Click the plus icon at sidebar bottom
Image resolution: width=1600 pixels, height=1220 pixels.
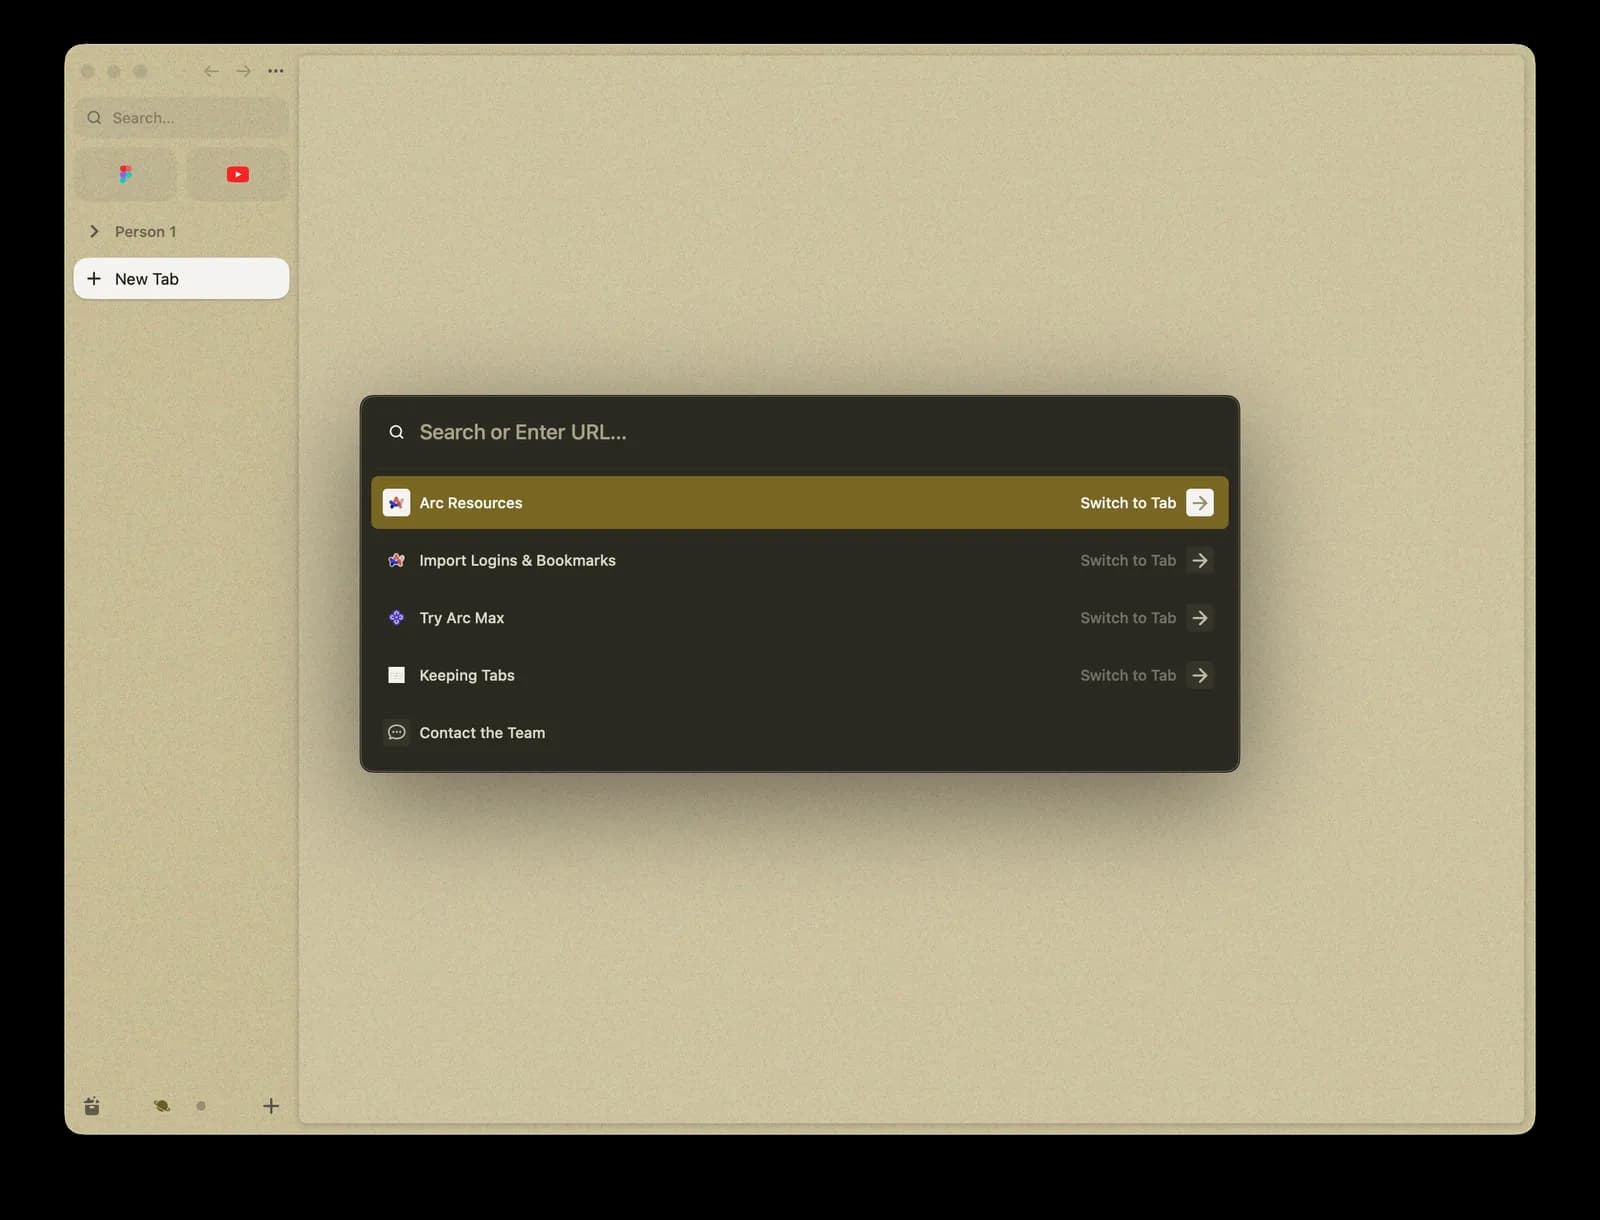(x=271, y=1105)
